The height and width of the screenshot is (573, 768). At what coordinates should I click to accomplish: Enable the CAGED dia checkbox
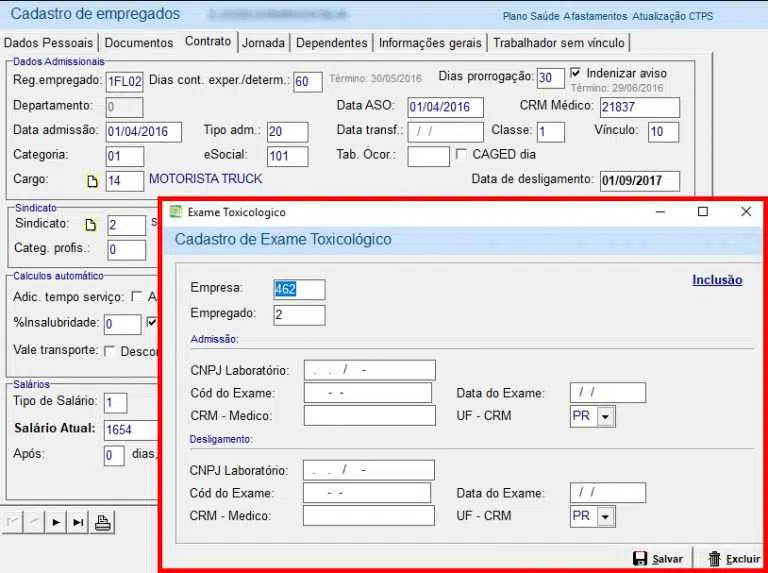click(461, 155)
